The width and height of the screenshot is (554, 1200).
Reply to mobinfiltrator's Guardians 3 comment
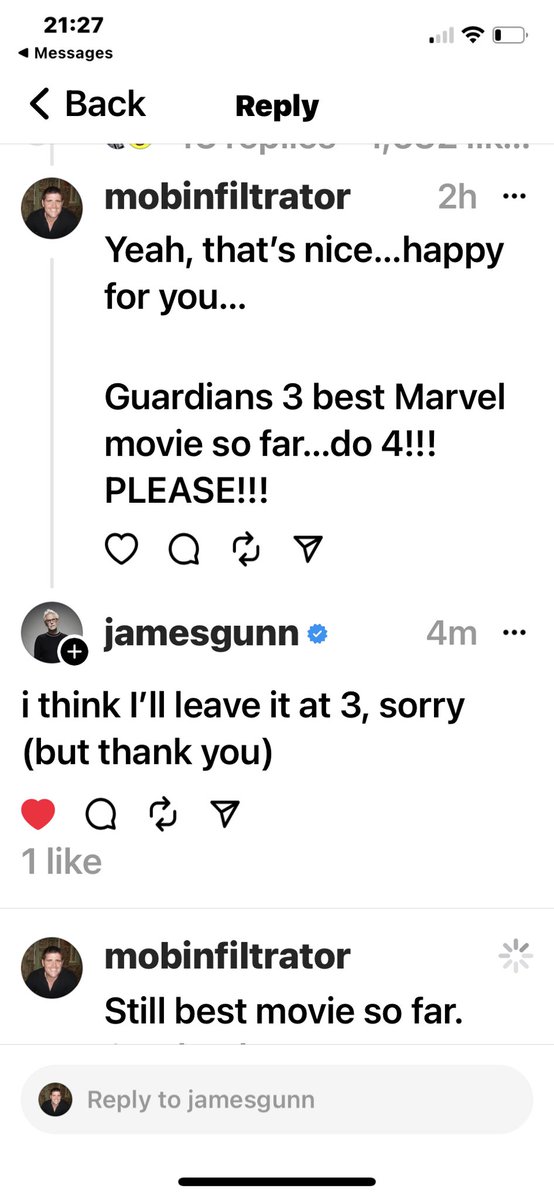(x=184, y=549)
